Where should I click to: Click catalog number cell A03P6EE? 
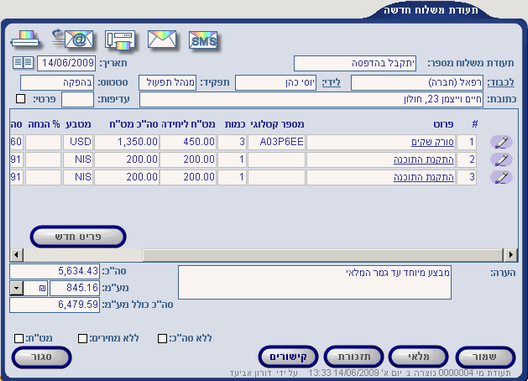click(277, 142)
